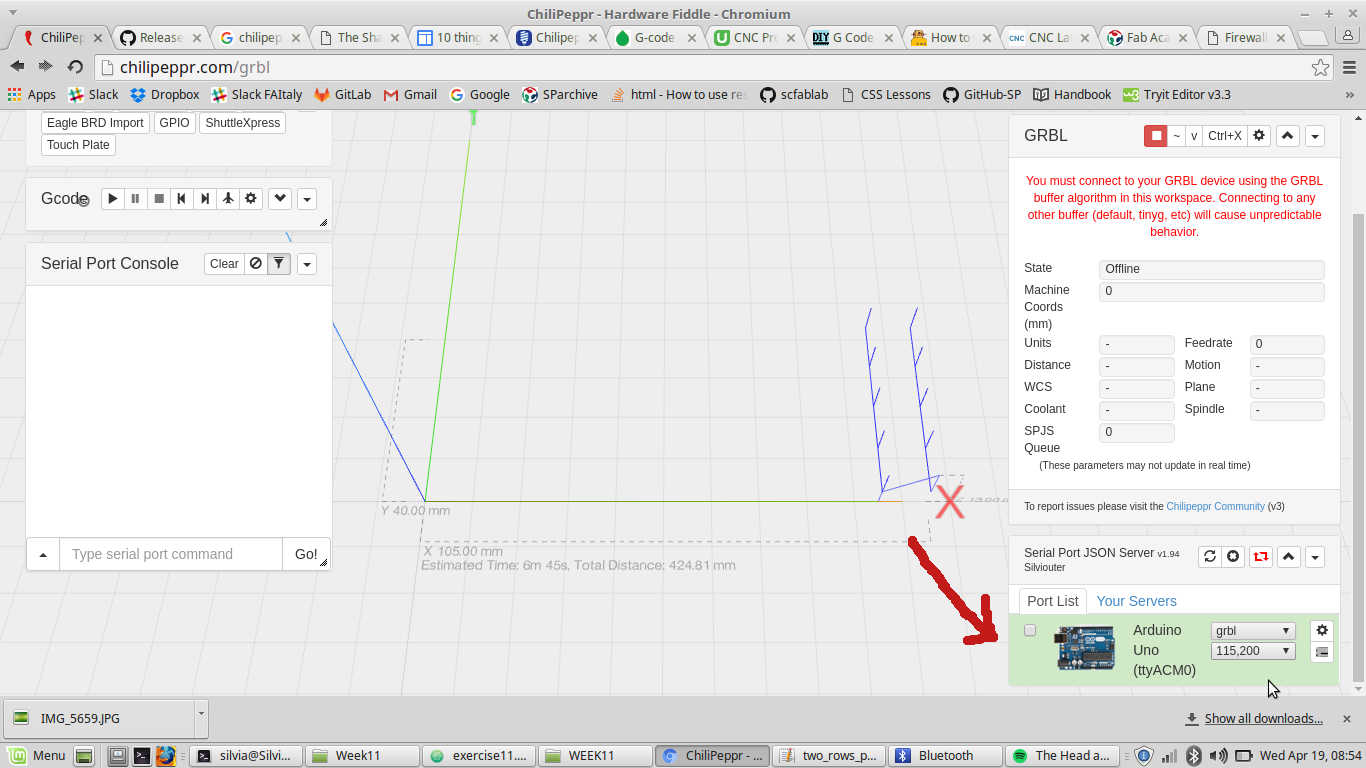1366x768 pixels.
Task: Expand command history arrow beside the serial input
Action: tap(43, 554)
